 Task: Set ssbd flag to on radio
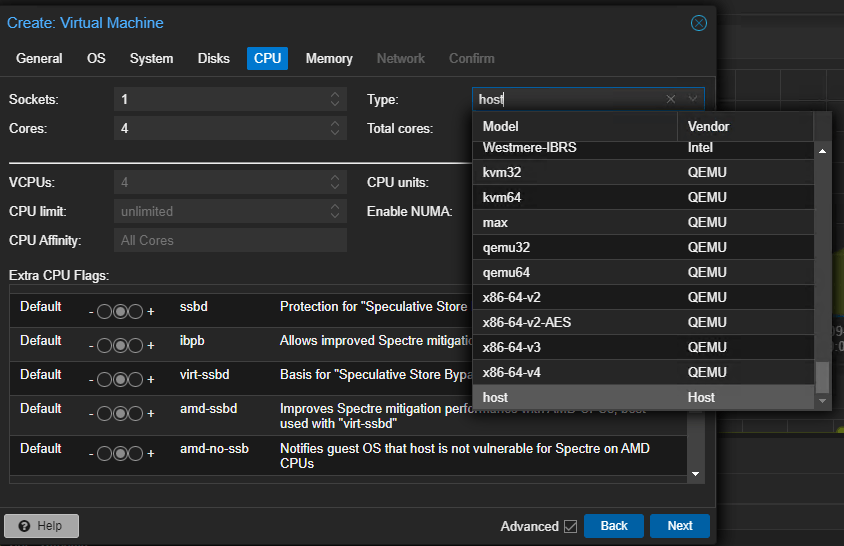[x=136, y=311]
